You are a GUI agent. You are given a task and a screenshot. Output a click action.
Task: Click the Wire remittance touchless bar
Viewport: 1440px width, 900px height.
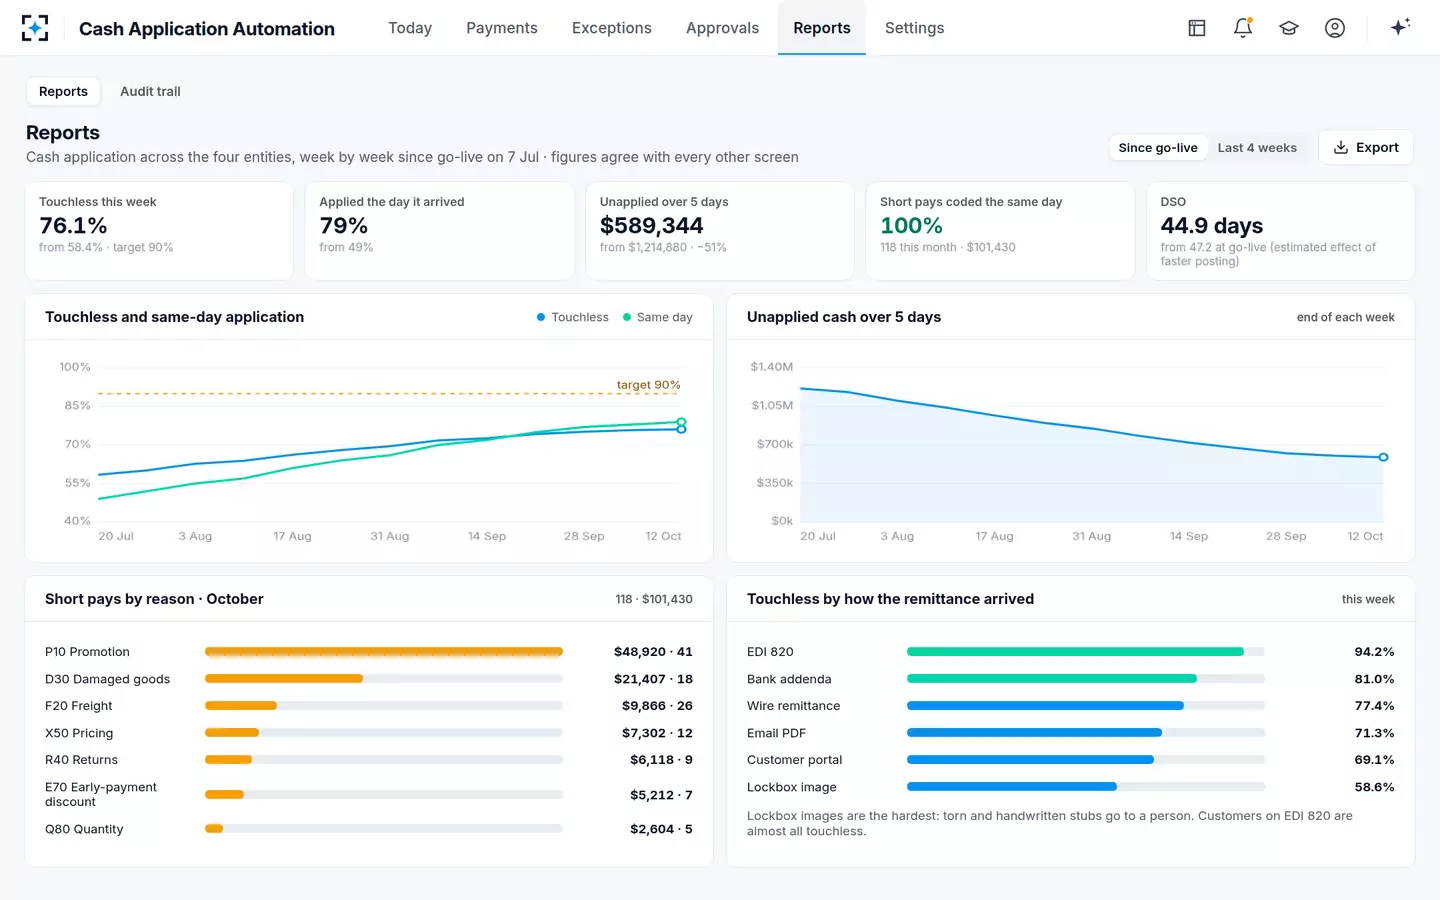pos(1086,706)
